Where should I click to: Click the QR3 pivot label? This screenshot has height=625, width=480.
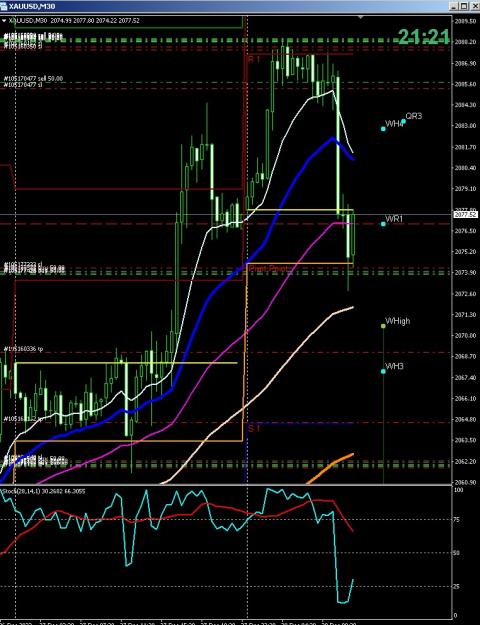414,116
